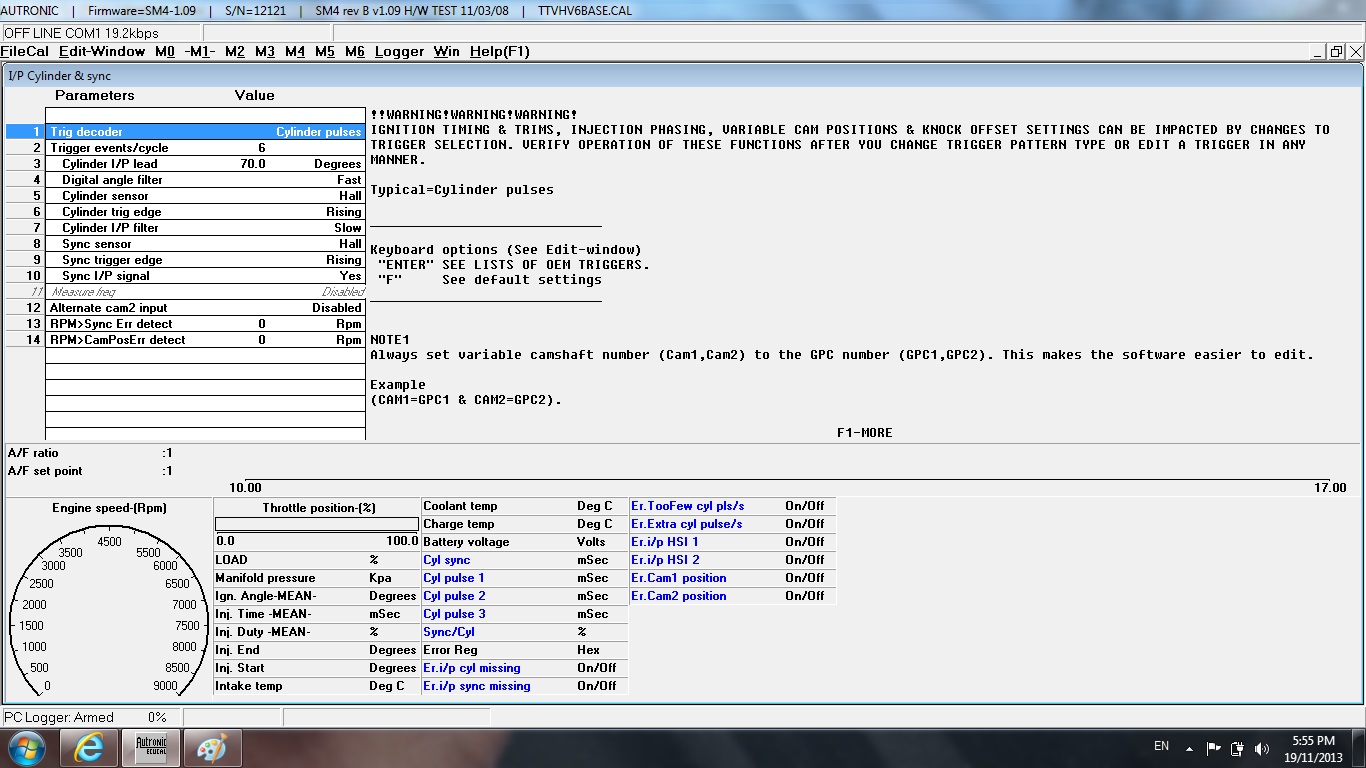Open the M5 menu

click(x=325, y=51)
